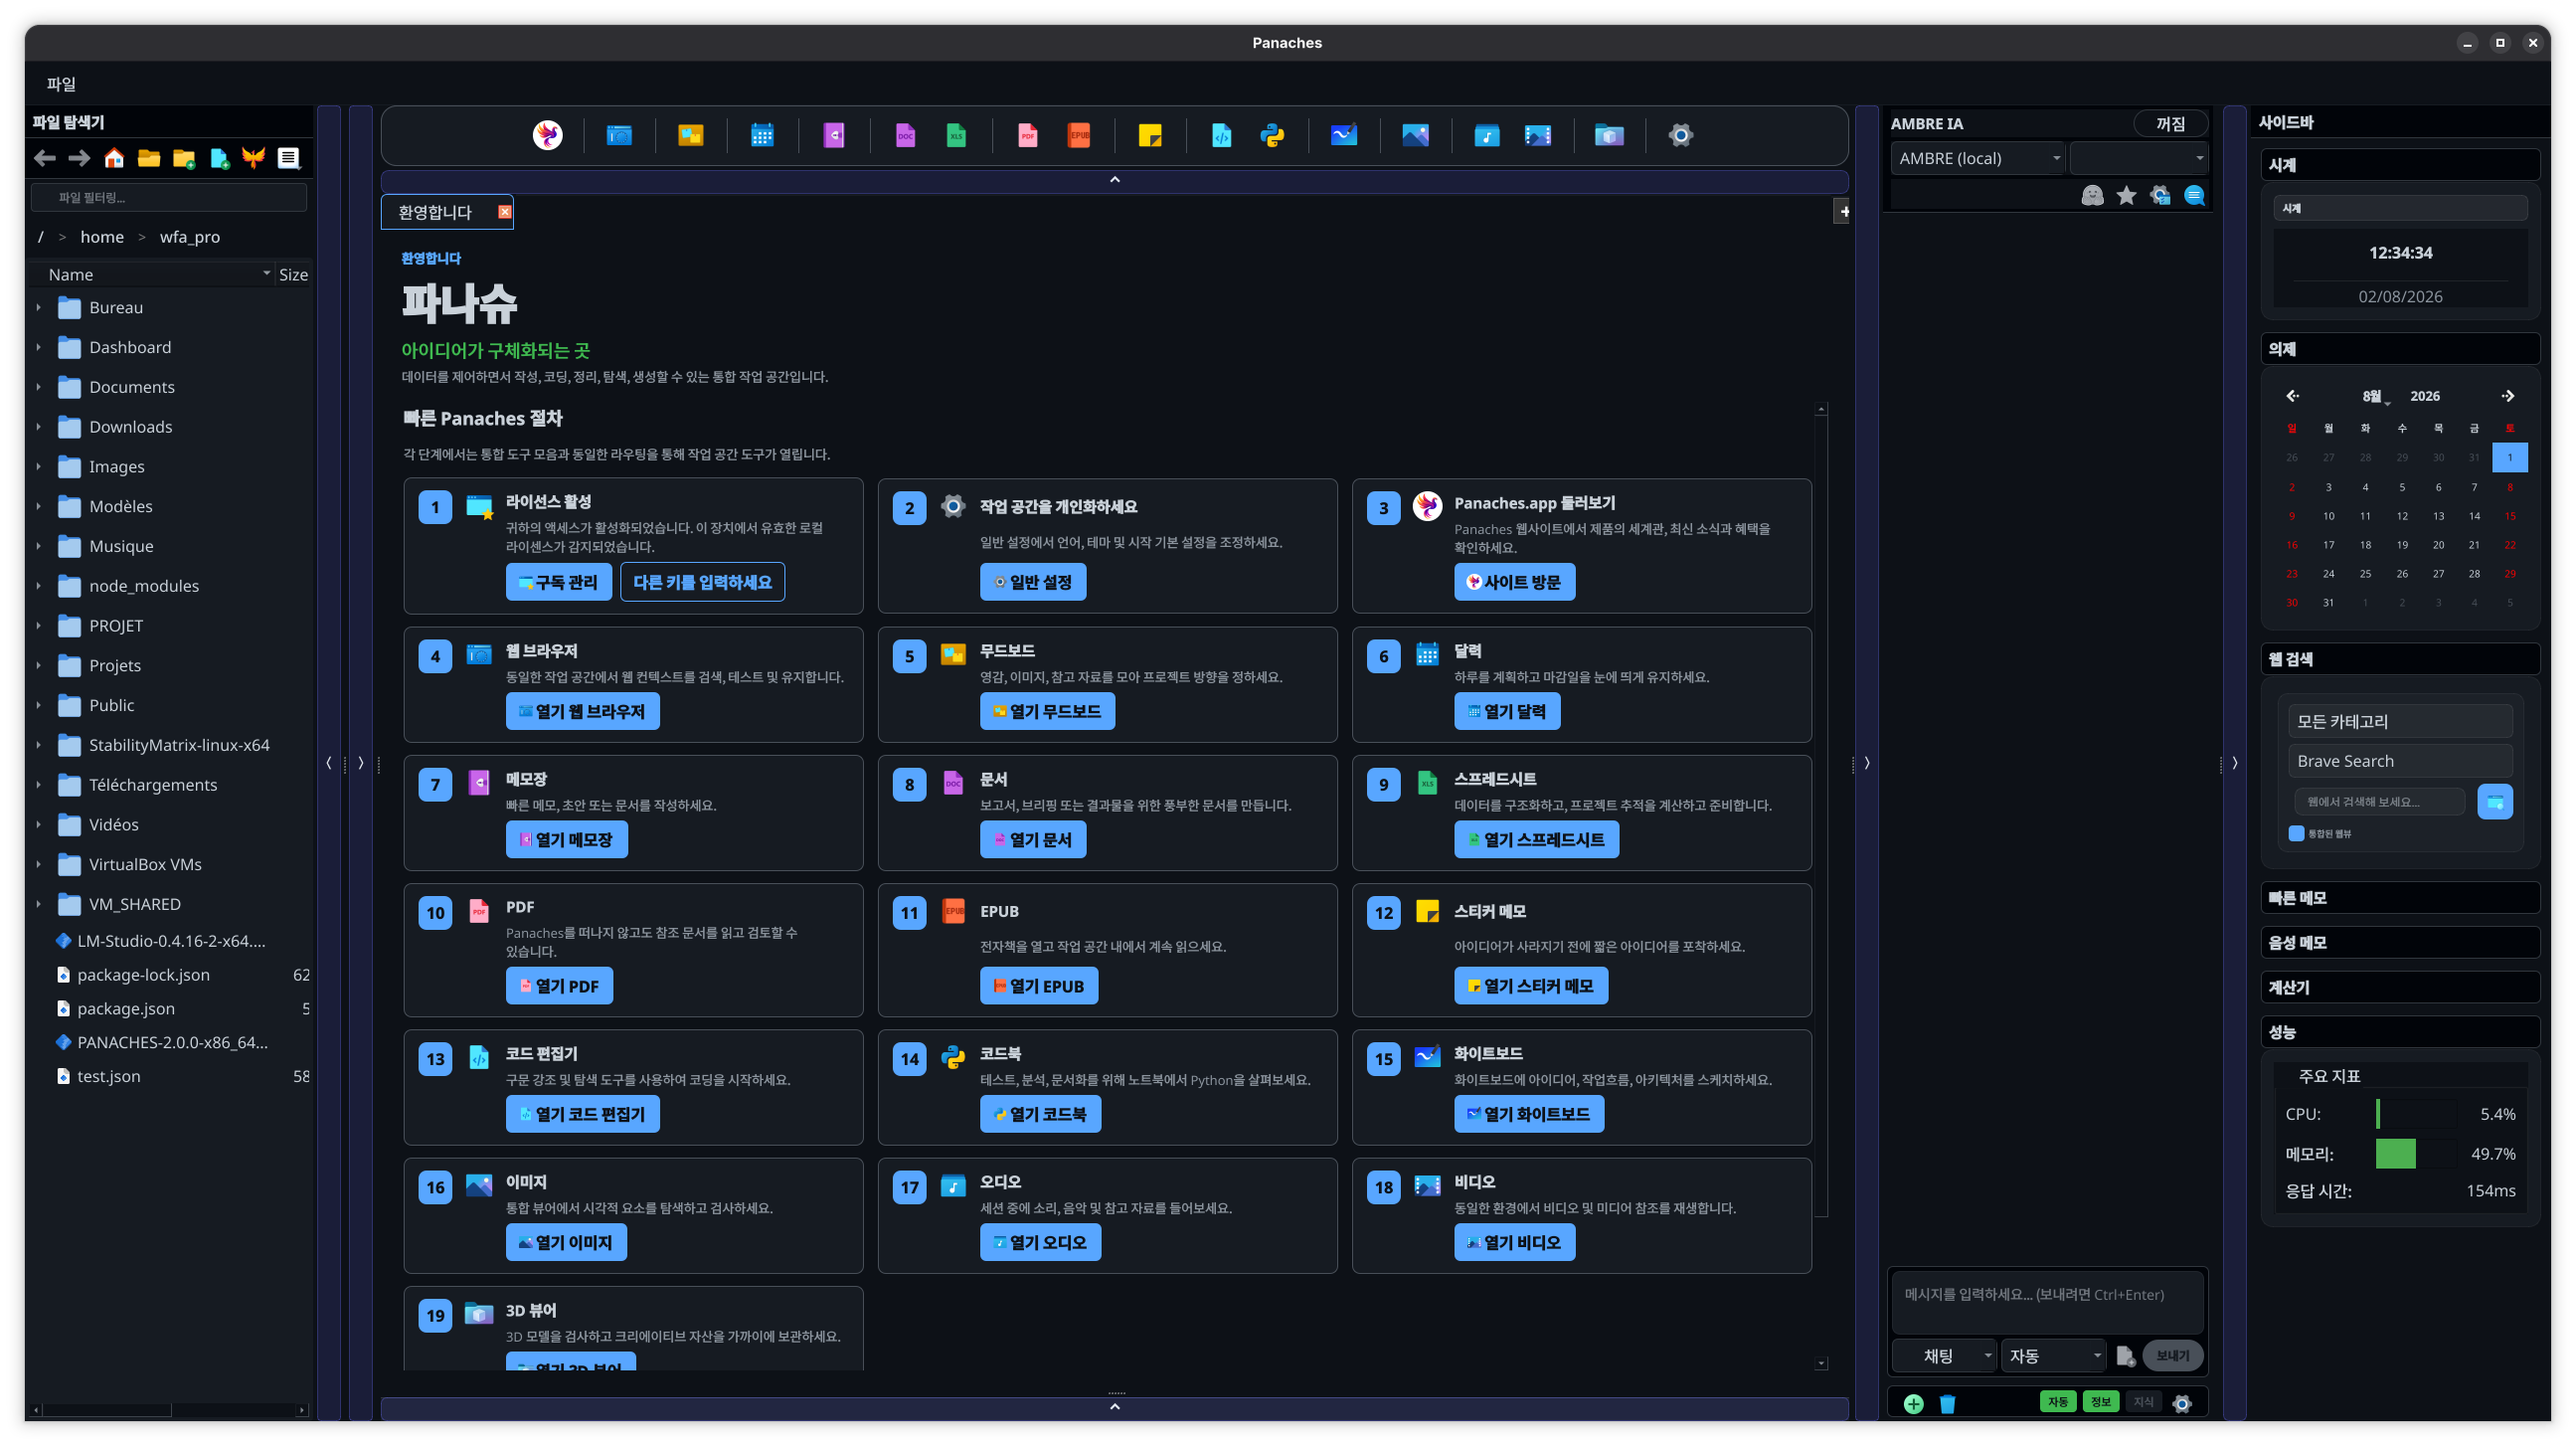Open the AMBRE (local) provider dropdown
This screenshot has width=2576, height=1446.
1977,158
